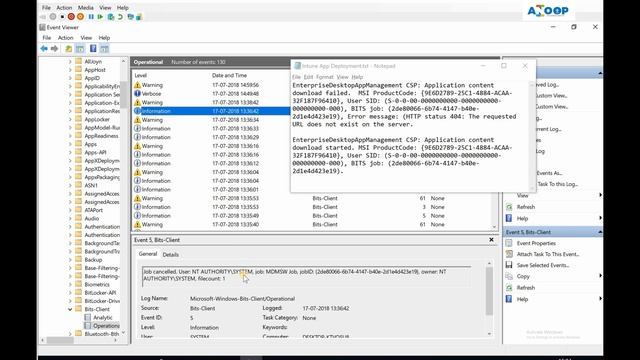Image resolution: width=640 pixels, height=360 pixels.
Task: Click Attach Task To This Event link
Action: 548,254
